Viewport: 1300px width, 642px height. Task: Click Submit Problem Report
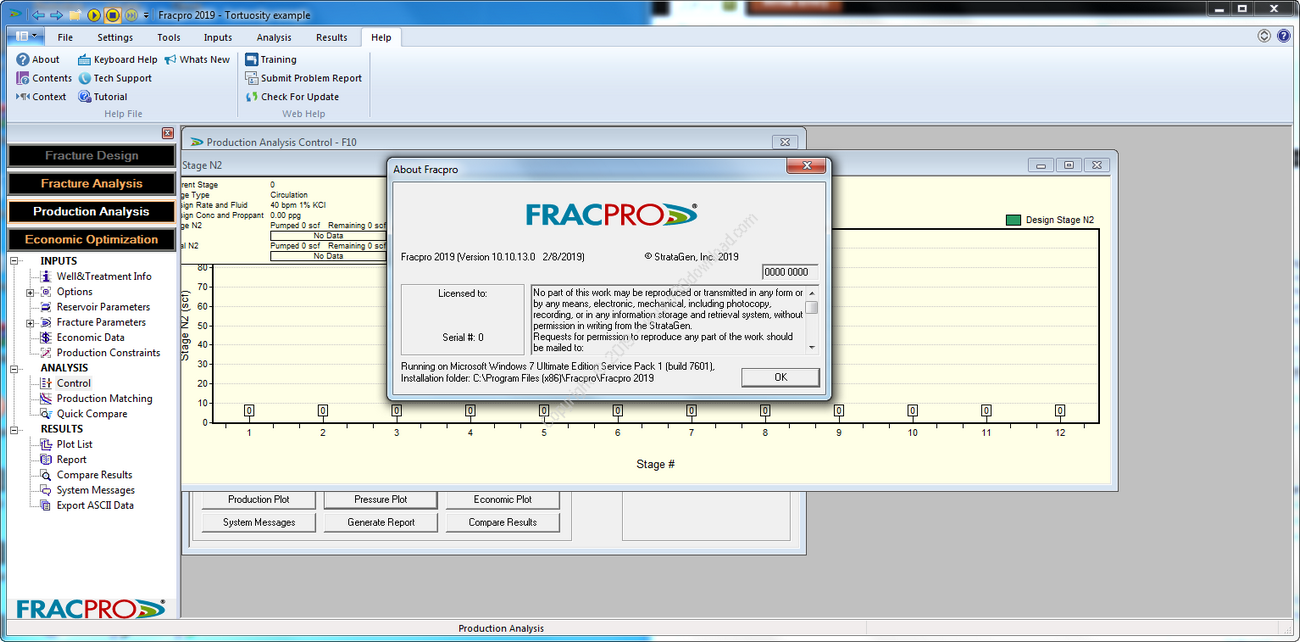pyautogui.click(x=304, y=78)
